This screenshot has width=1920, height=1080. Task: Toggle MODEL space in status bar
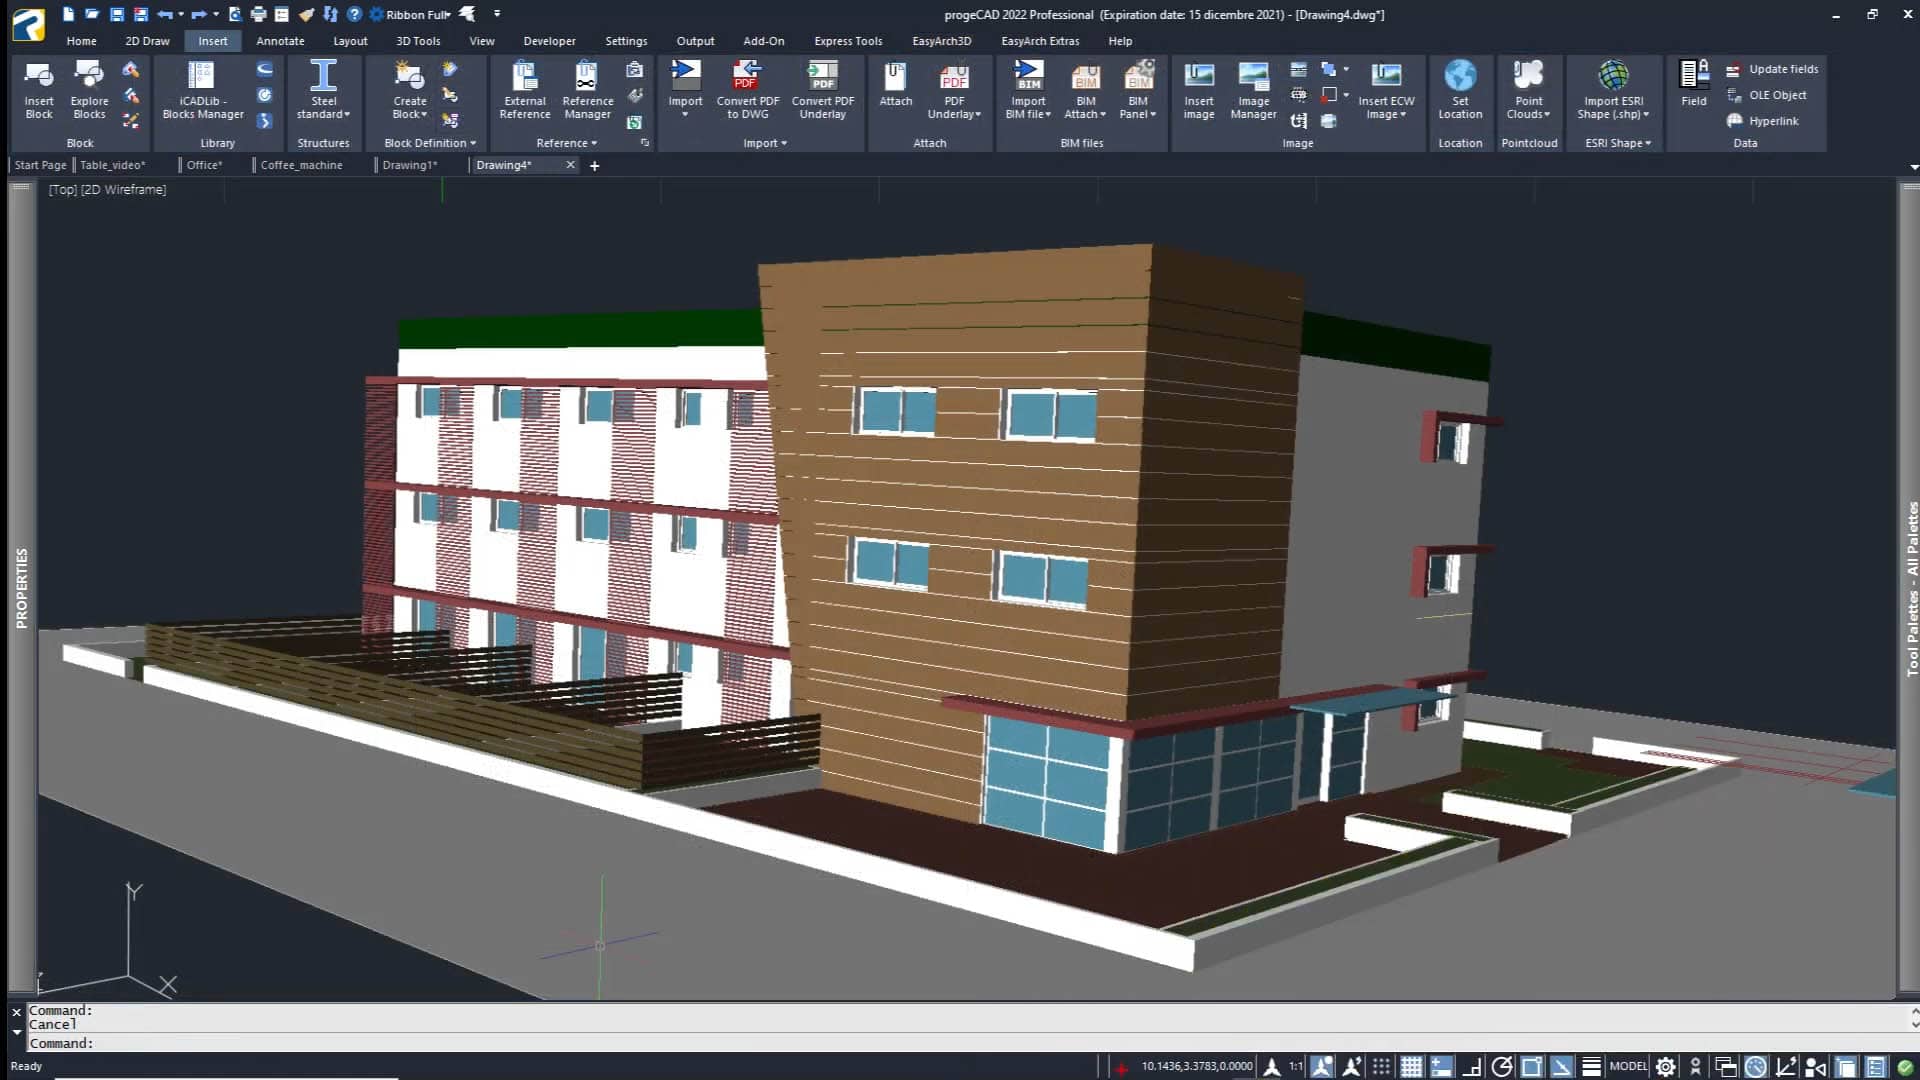[1628, 1066]
